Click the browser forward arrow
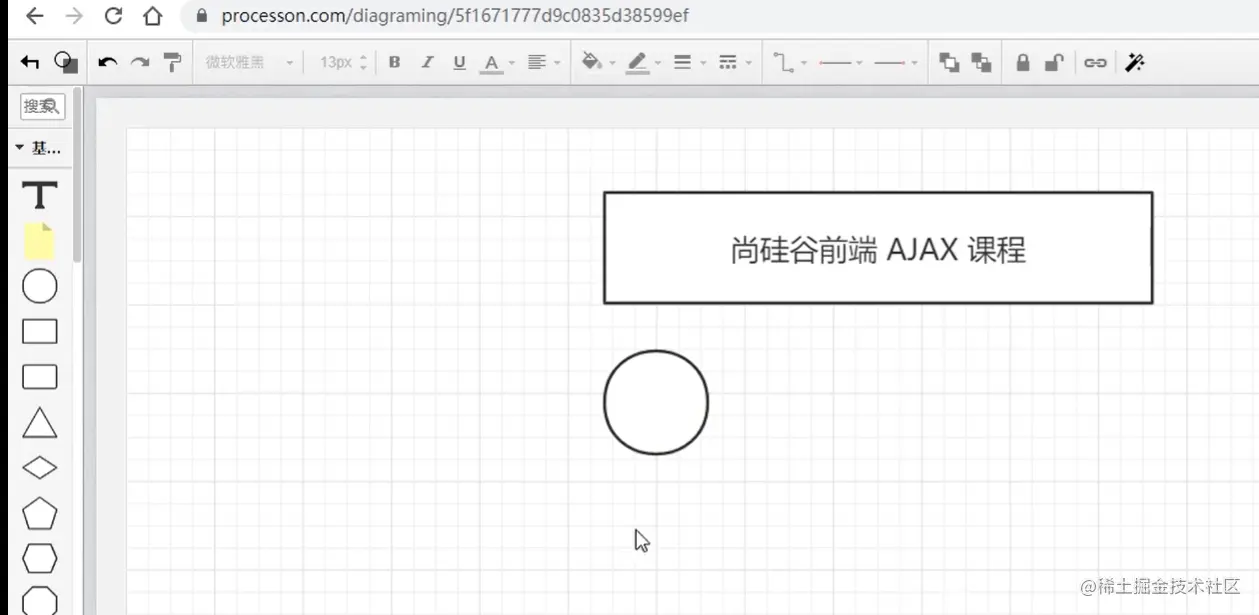Screen dimensions: 1259x615 (x=73, y=16)
